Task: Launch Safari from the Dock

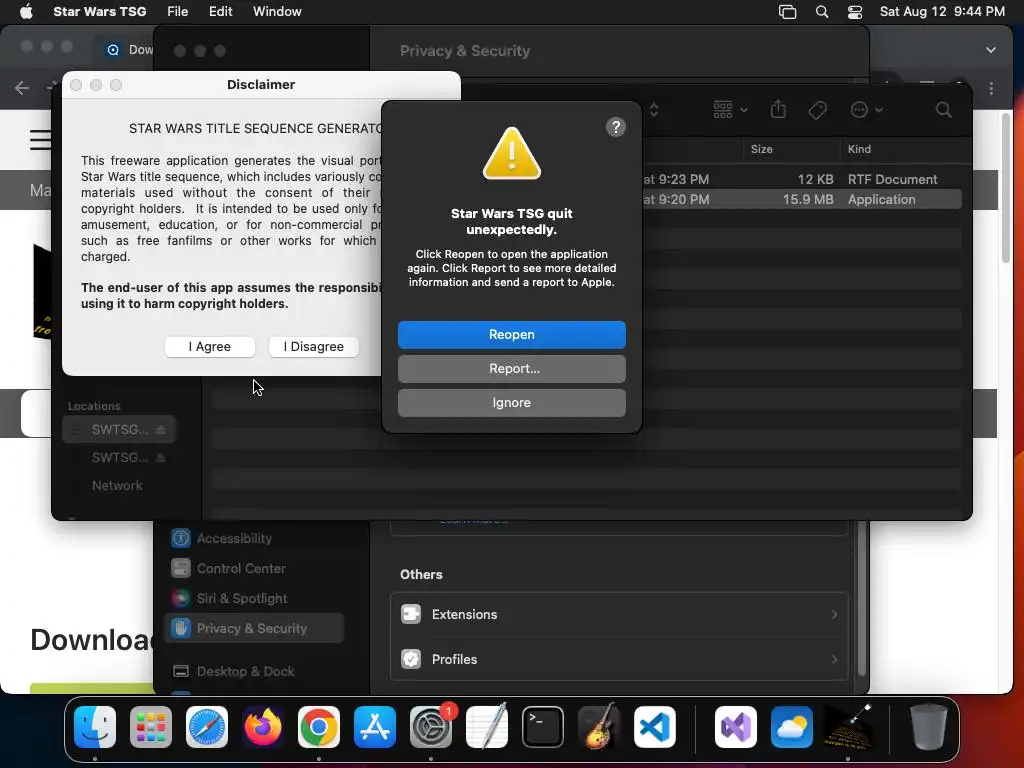Action: click(207, 727)
